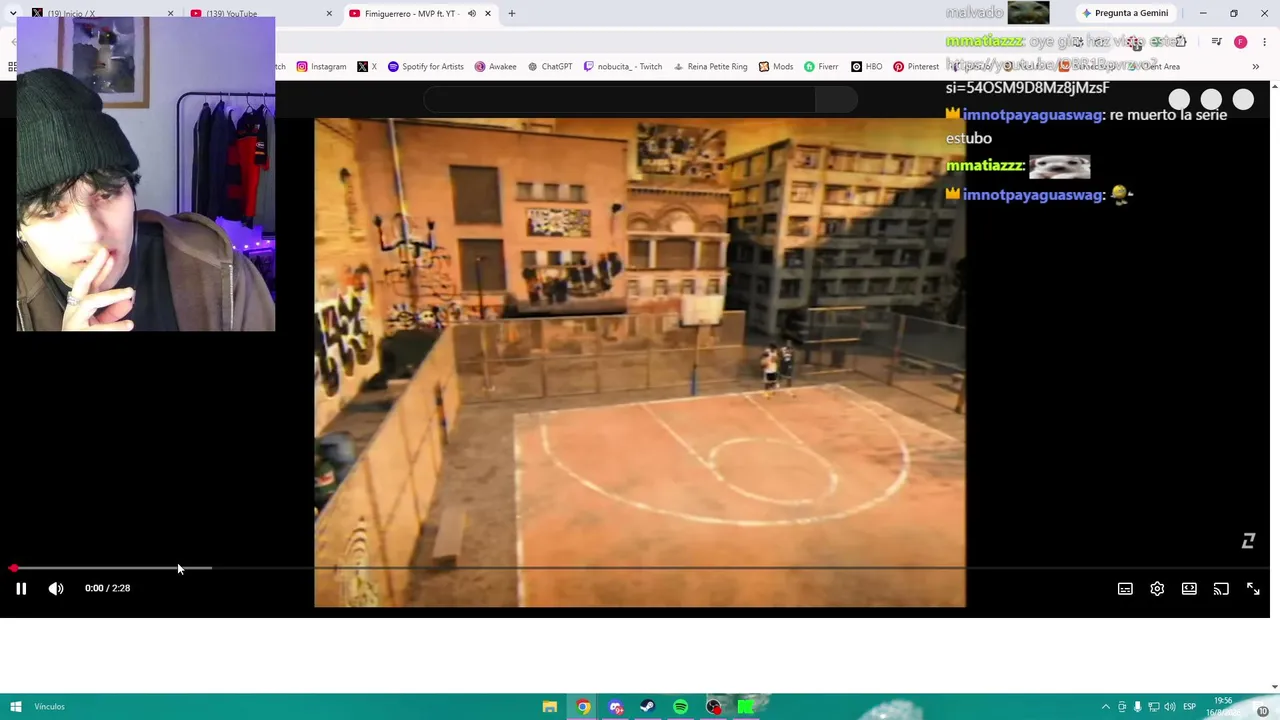Viewport: 1280px width, 720px height.
Task: Open the video player settings gear
Action: click(x=1157, y=589)
